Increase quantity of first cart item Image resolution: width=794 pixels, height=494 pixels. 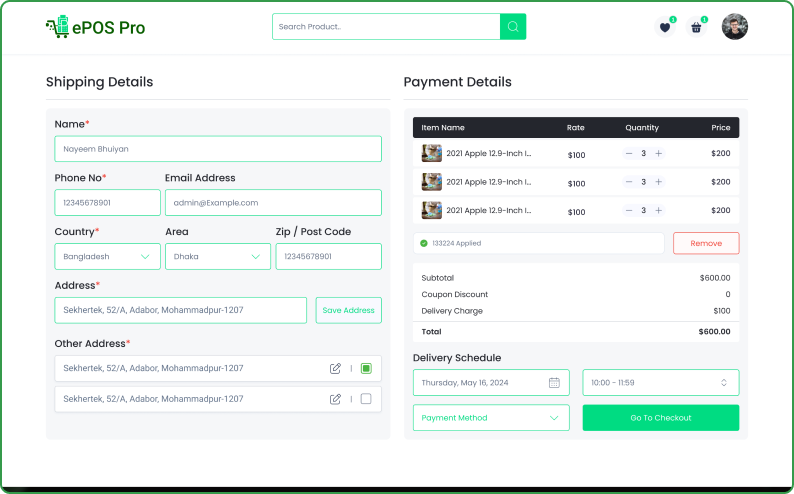click(x=658, y=154)
